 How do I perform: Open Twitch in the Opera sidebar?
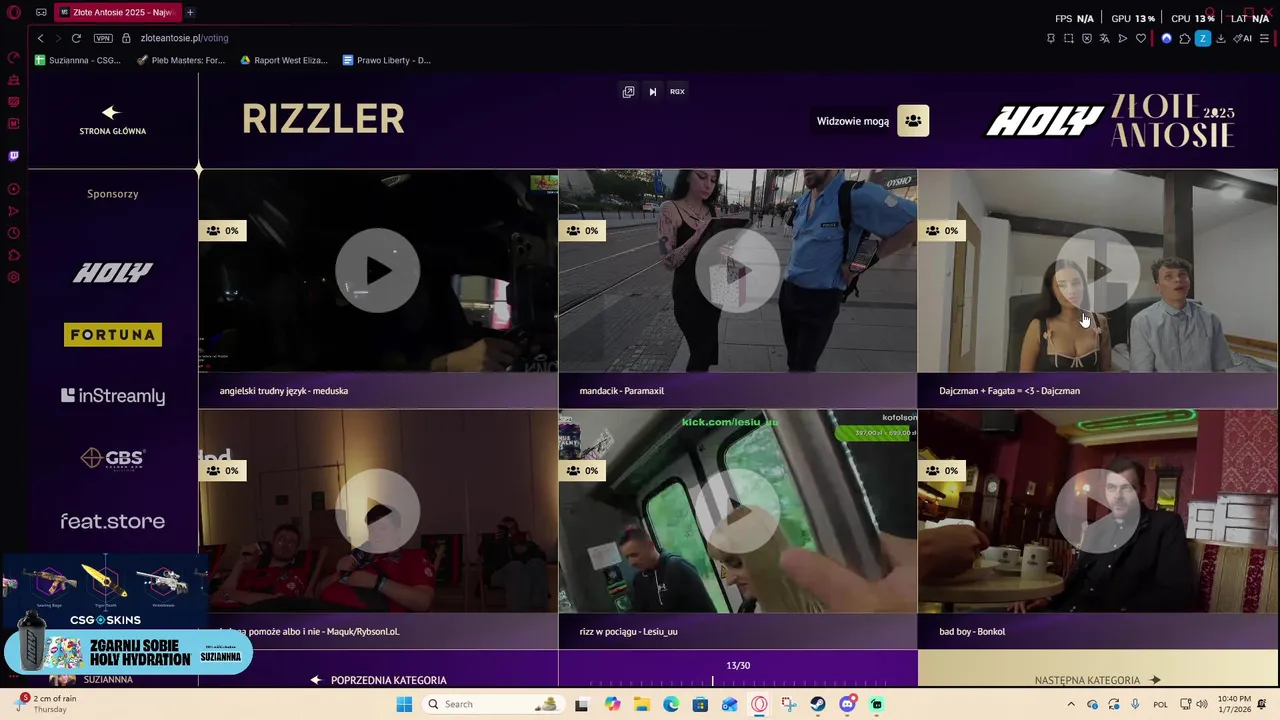tap(14, 156)
